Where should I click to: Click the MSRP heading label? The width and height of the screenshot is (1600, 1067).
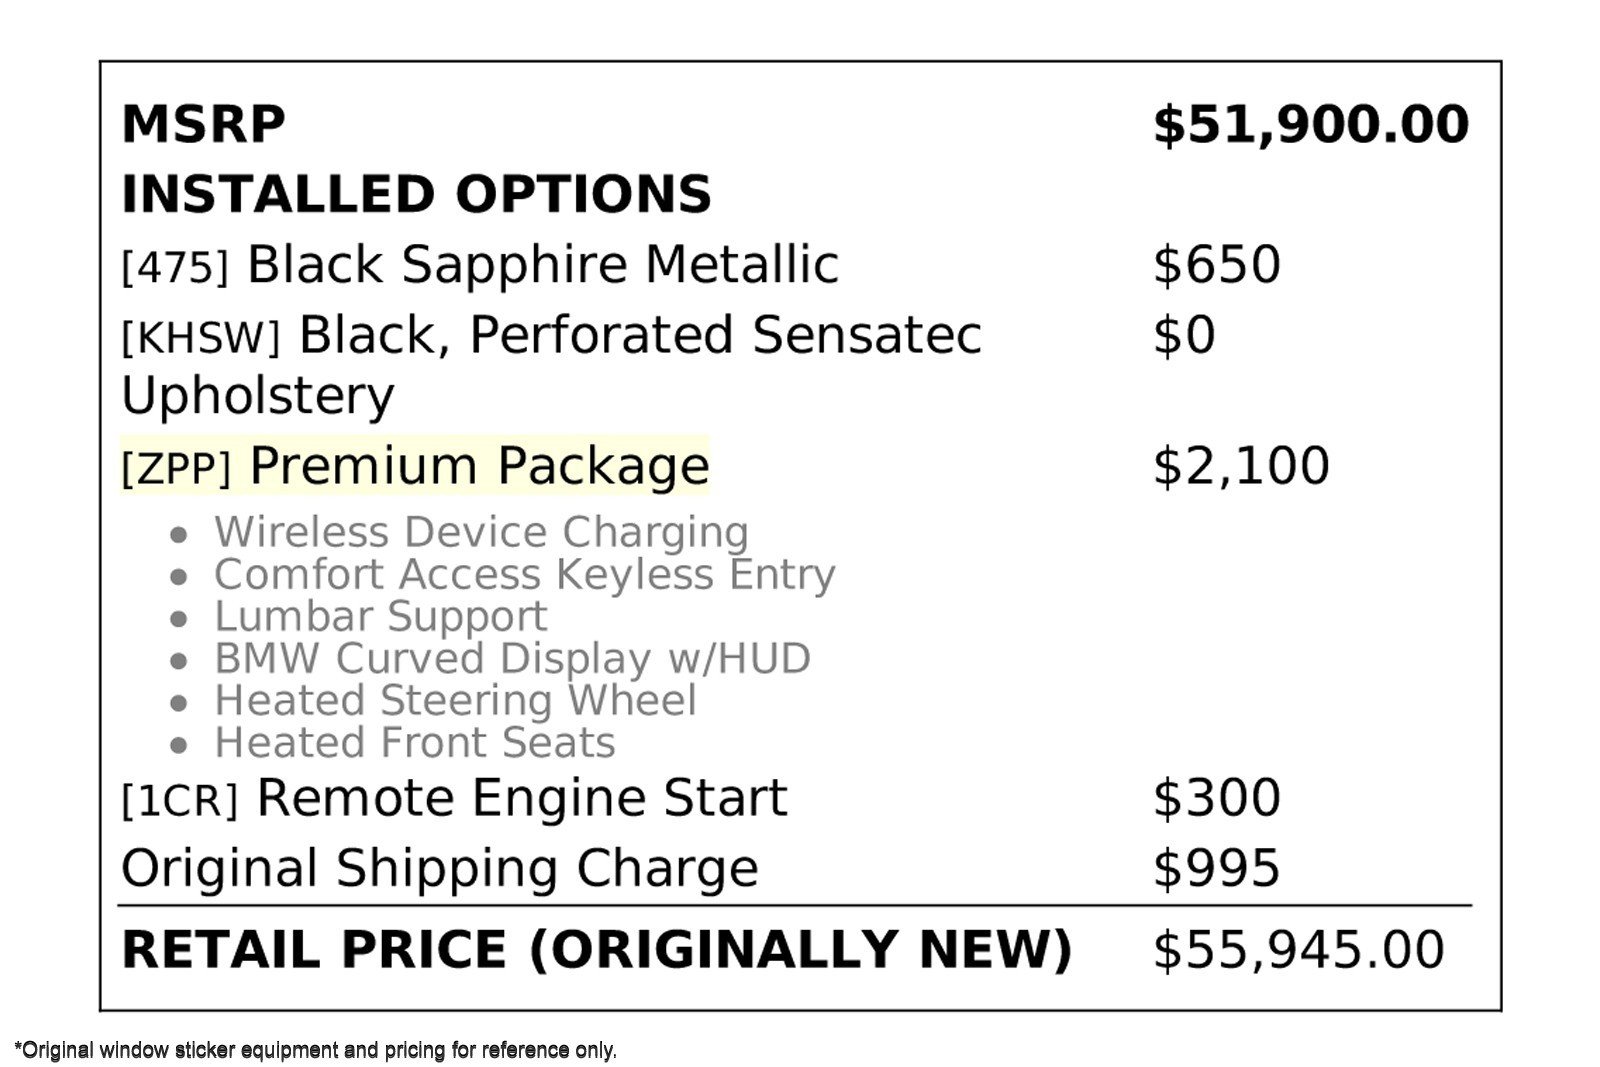coord(203,125)
